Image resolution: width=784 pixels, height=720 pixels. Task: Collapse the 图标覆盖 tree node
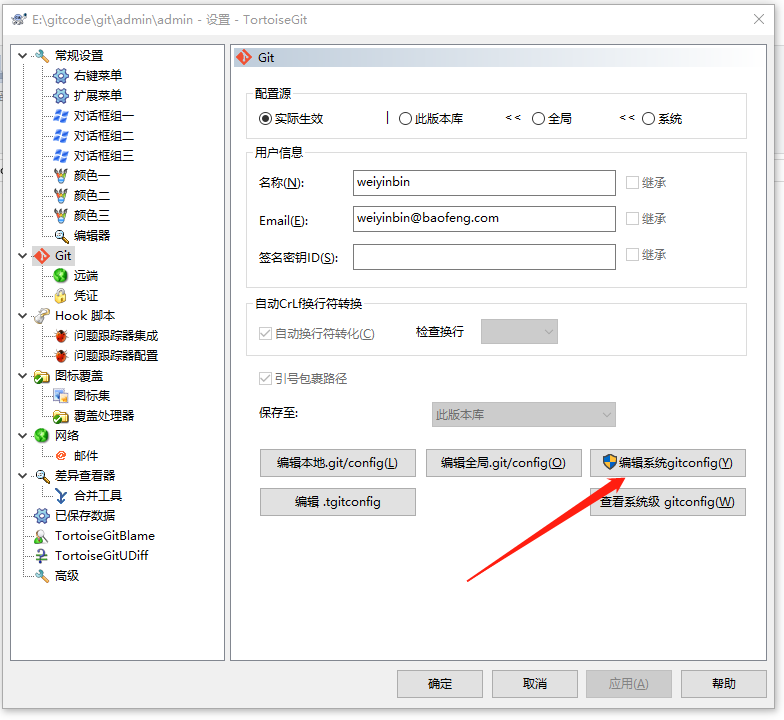click(22, 376)
